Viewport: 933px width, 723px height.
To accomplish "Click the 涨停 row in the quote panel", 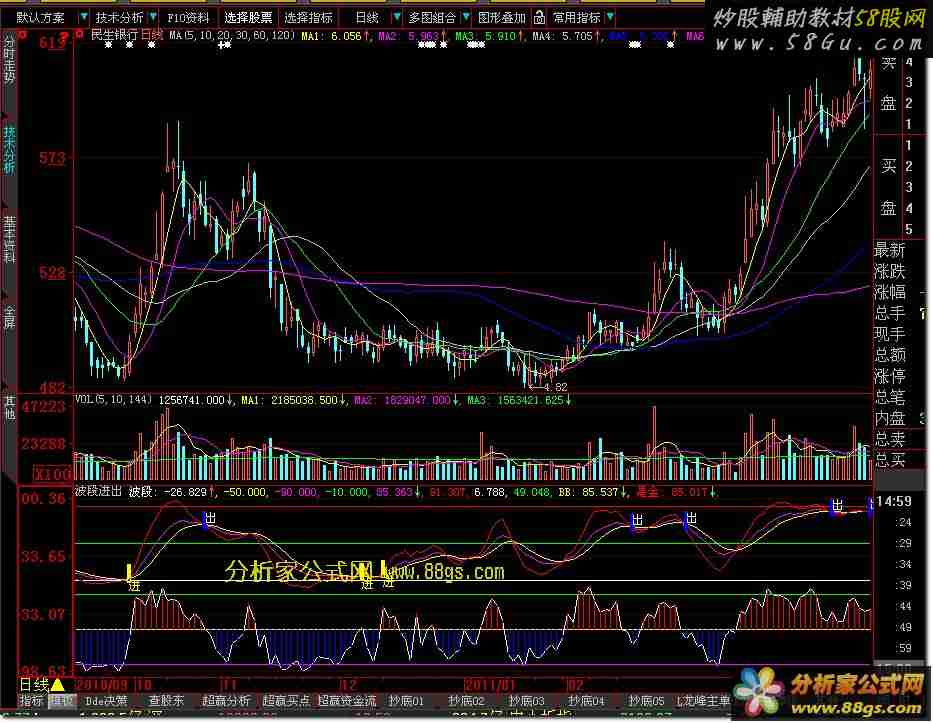I will point(890,376).
